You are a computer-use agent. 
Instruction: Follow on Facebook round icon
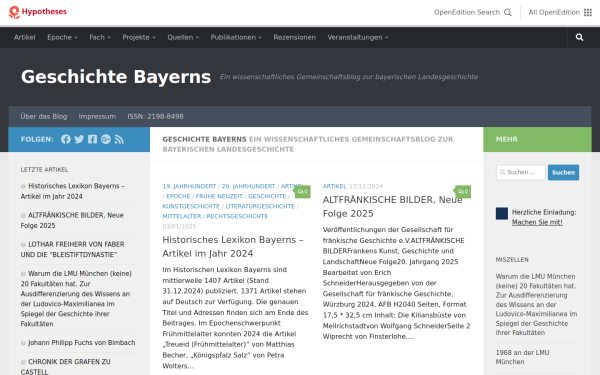coord(66,139)
